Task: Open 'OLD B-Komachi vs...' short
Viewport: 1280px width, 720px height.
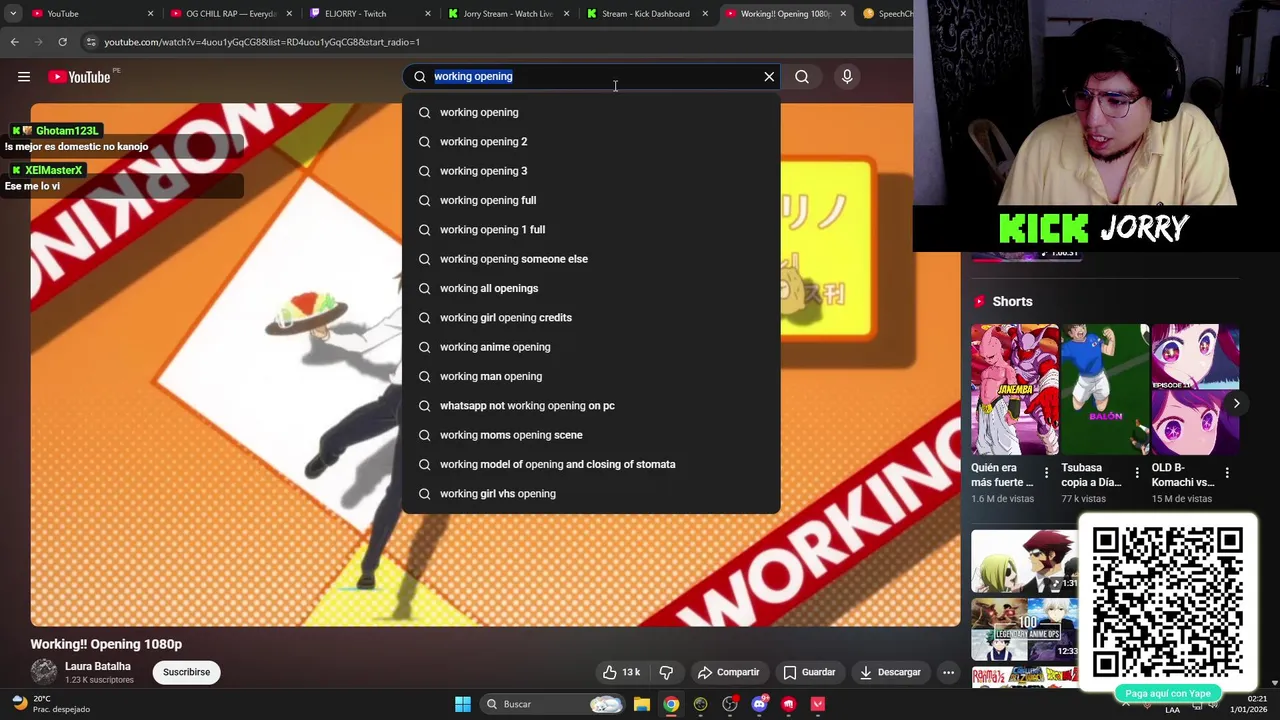Action: tap(1195, 390)
